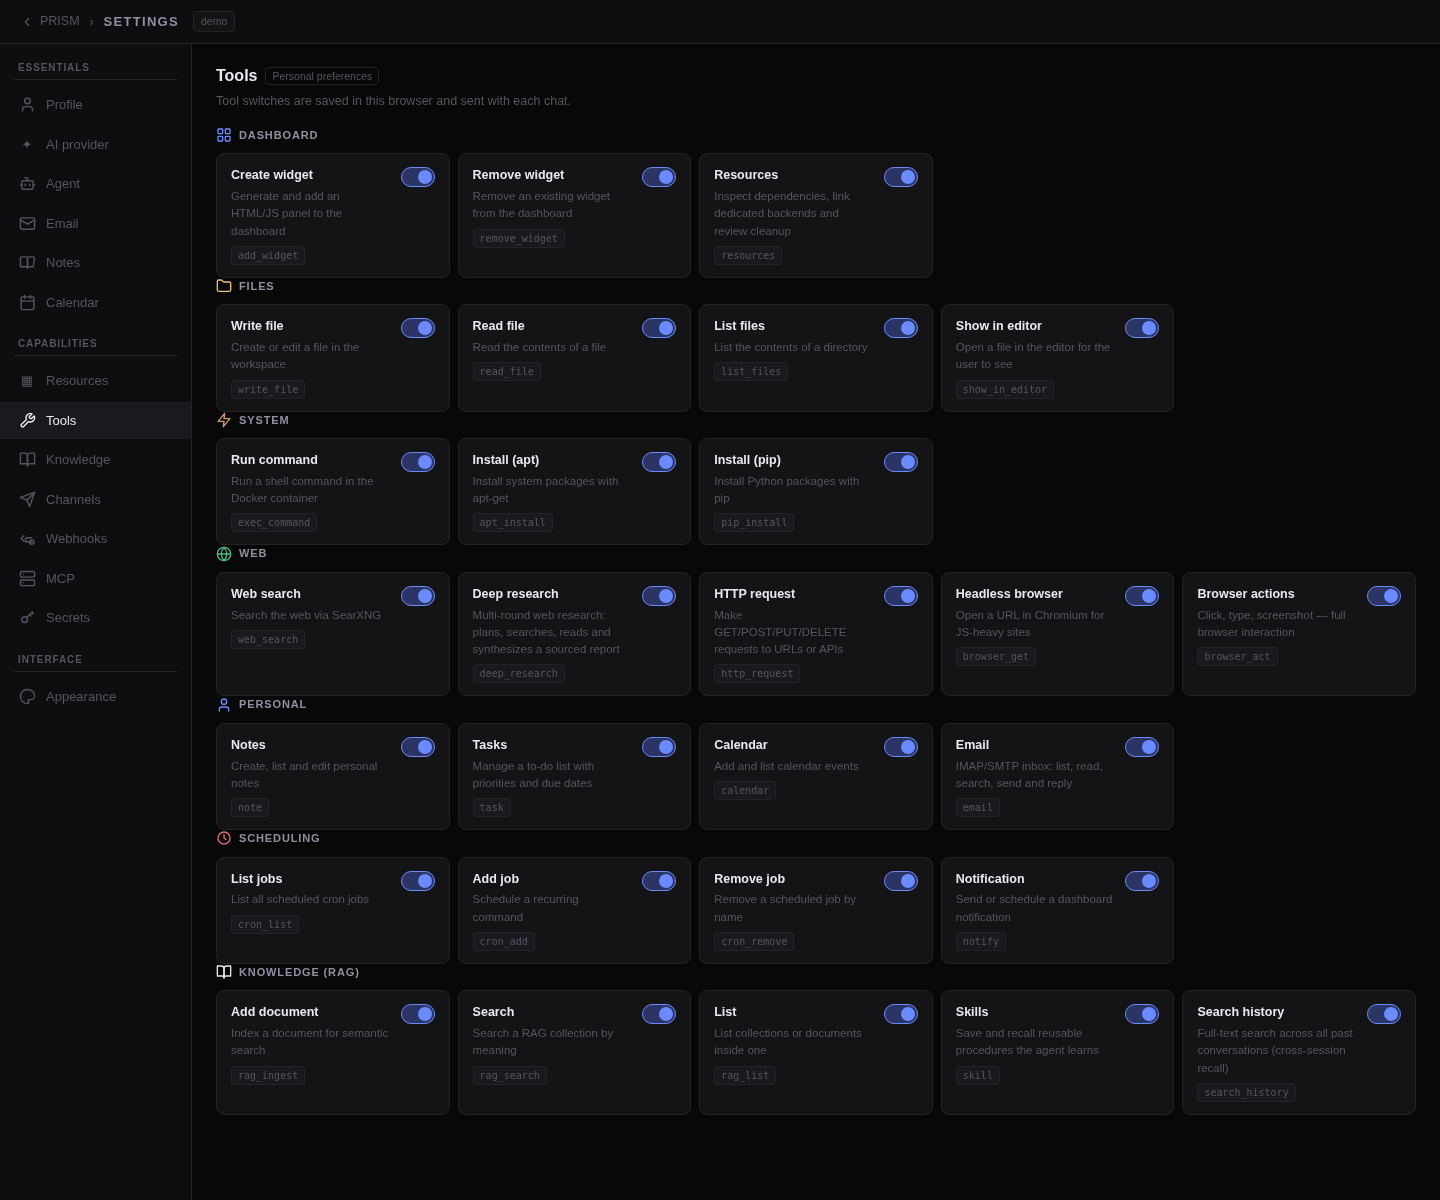Click the Tools wrench icon

click(x=27, y=421)
